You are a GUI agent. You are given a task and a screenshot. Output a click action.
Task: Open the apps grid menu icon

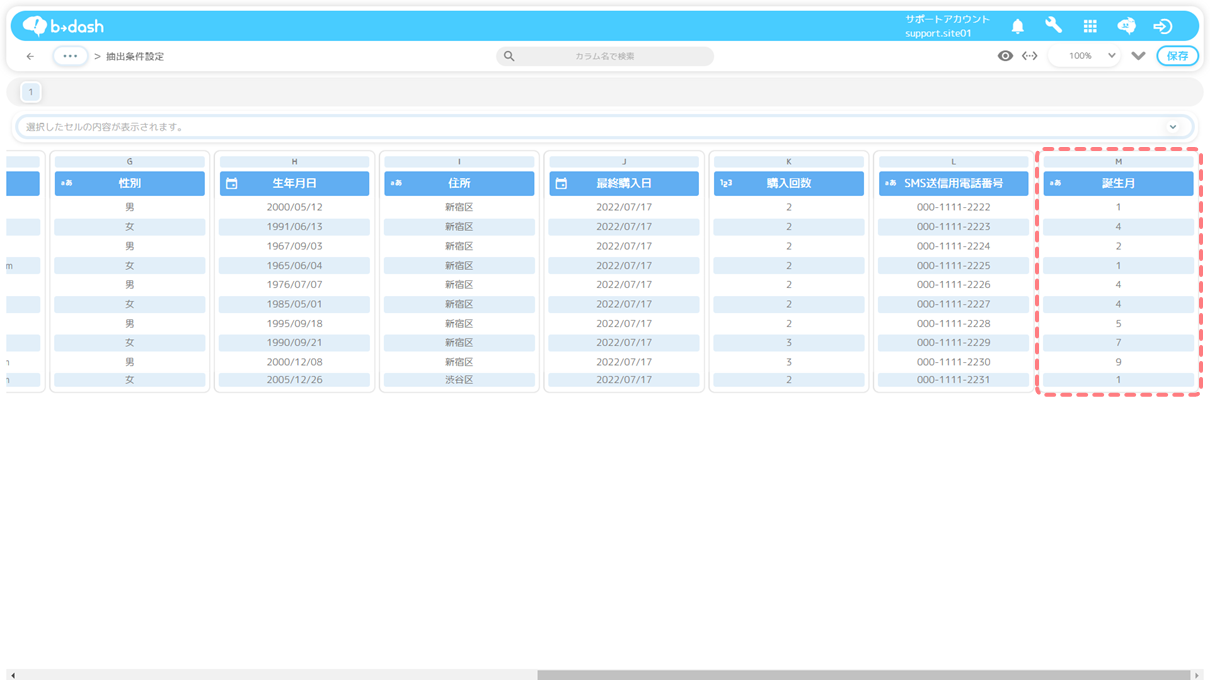(1090, 26)
